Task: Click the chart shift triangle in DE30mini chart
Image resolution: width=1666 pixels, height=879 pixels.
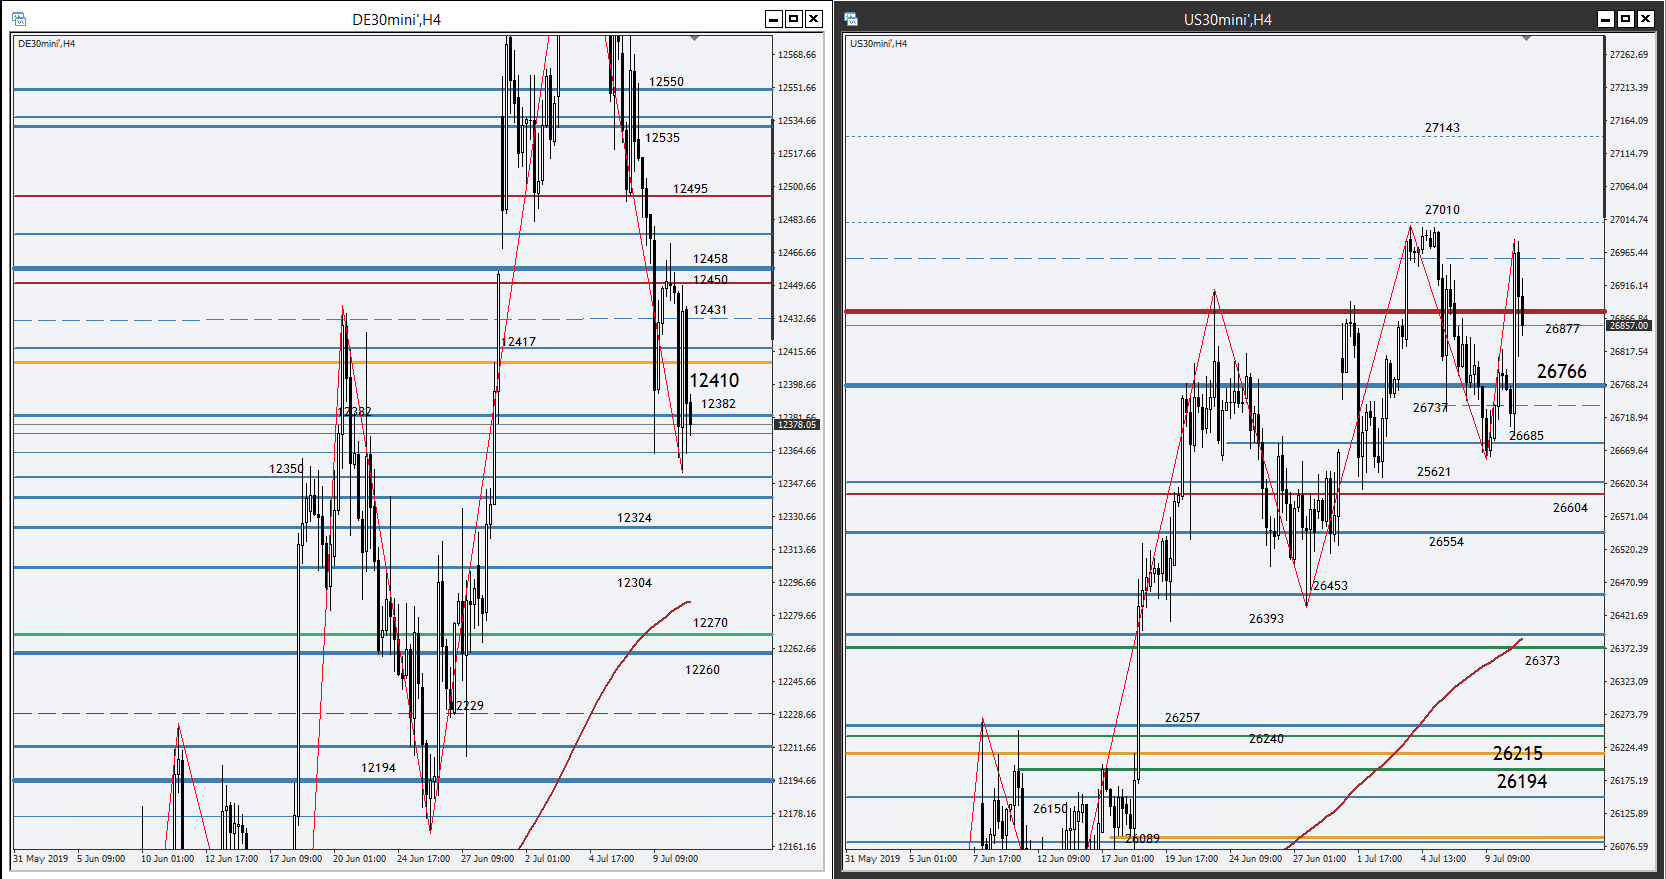Action: click(694, 39)
